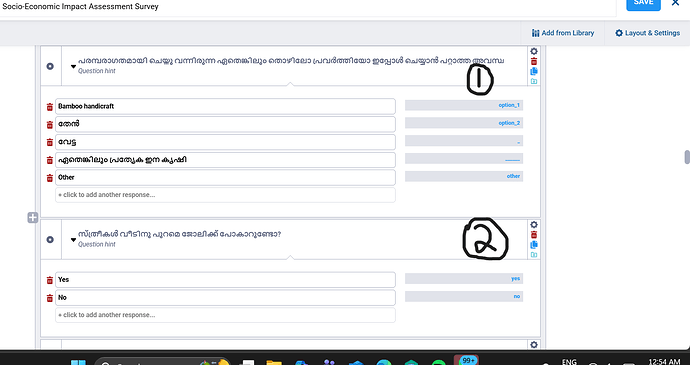The height and width of the screenshot is (365, 690).
Task: Edit the തേൻ option label
Action: tap(225, 124)
